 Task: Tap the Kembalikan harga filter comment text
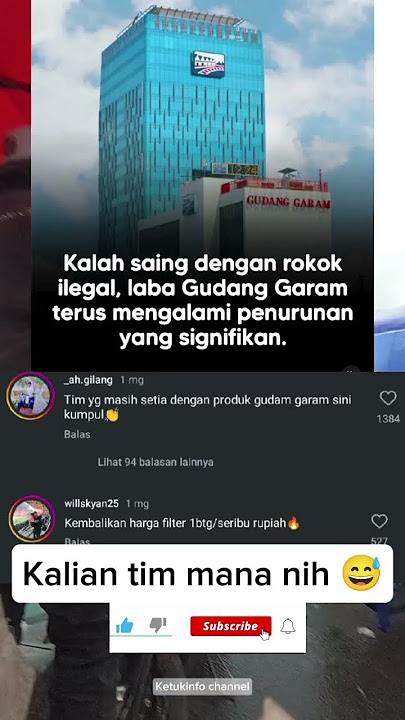pyautogui.click(x=182, y=523)
